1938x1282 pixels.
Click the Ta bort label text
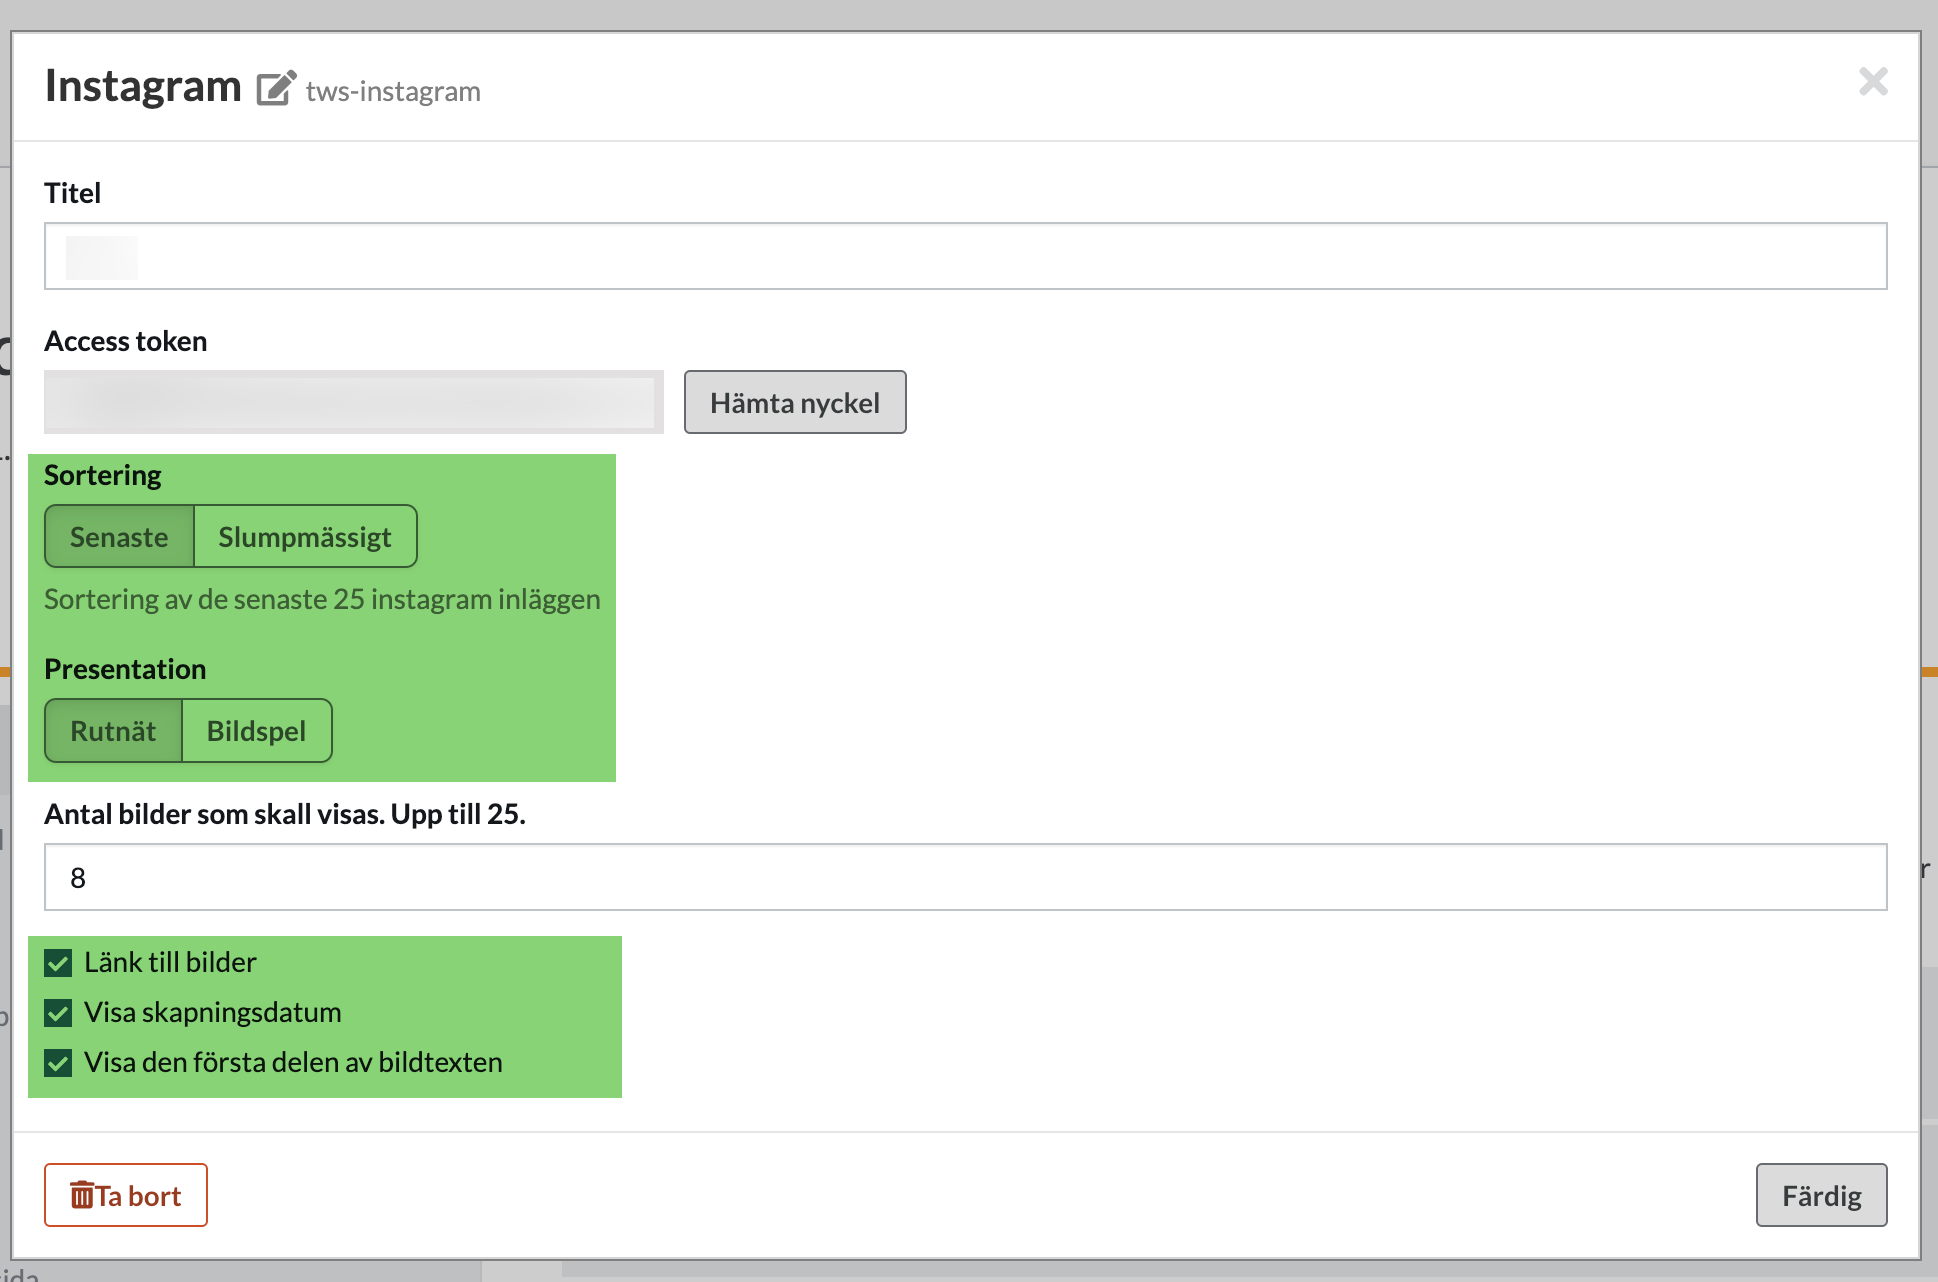pos(139,1196)
